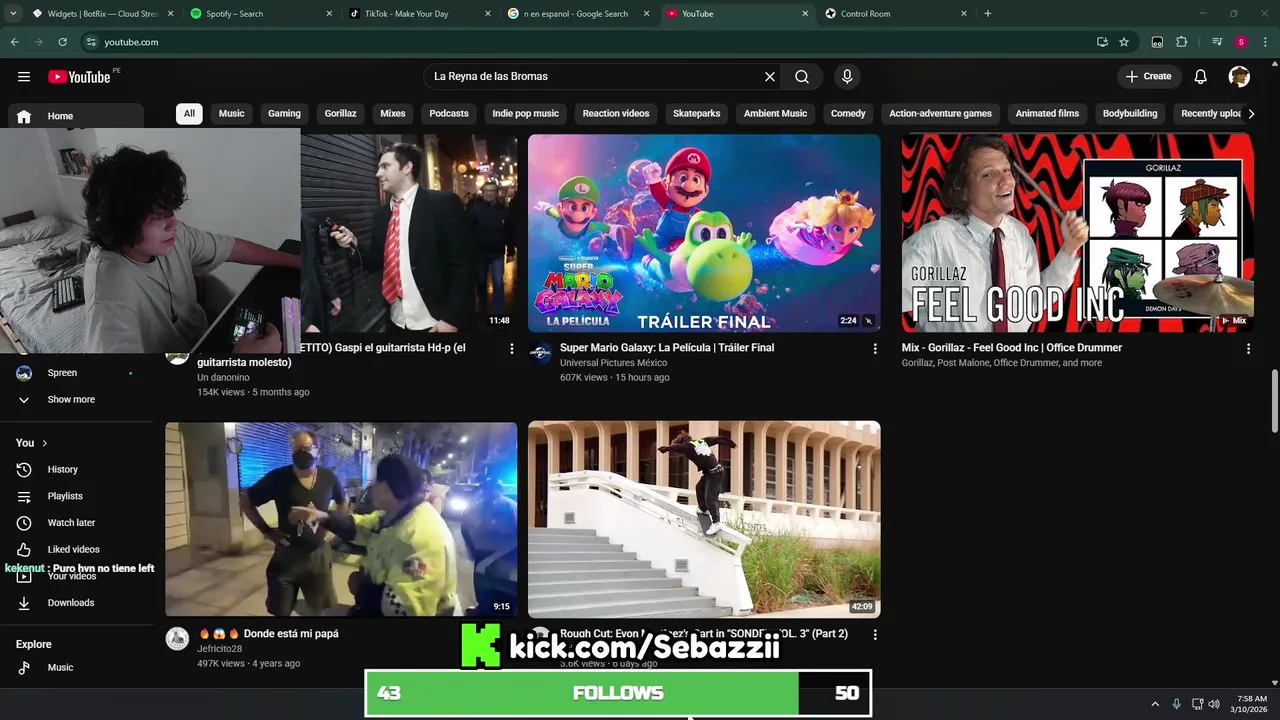Switch to the Control Room tab
1280x720 pixels.
pyautogui.click(x=895, y=14)
